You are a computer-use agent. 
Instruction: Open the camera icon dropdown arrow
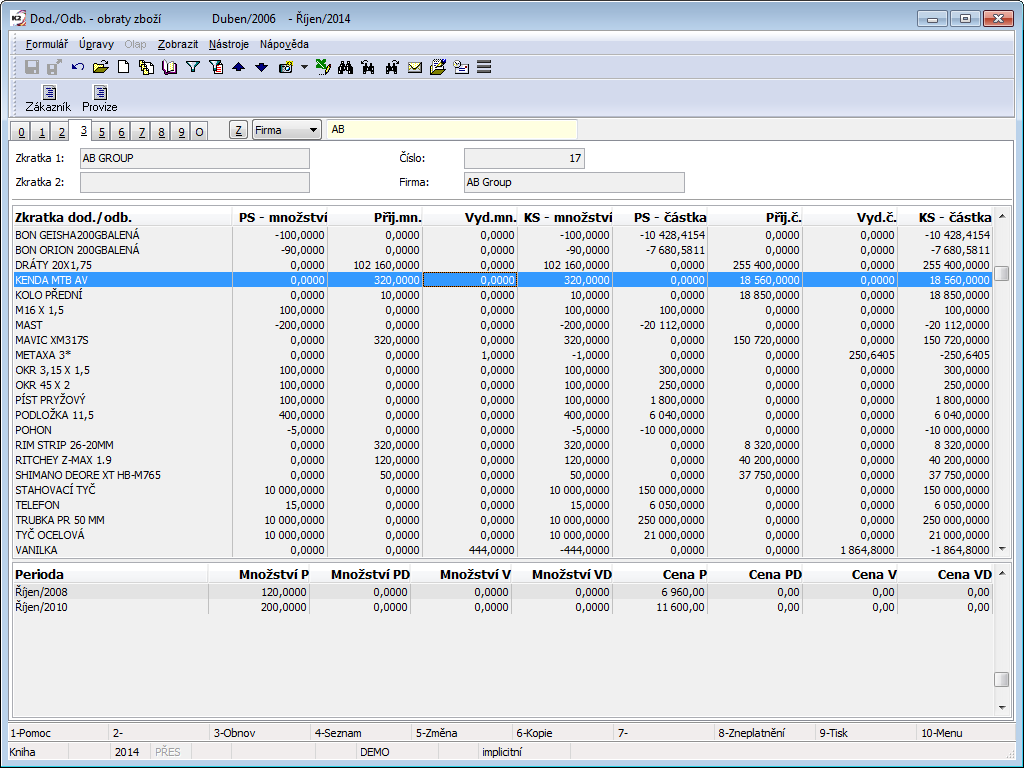pyautogui.click(x=304, y=67)
